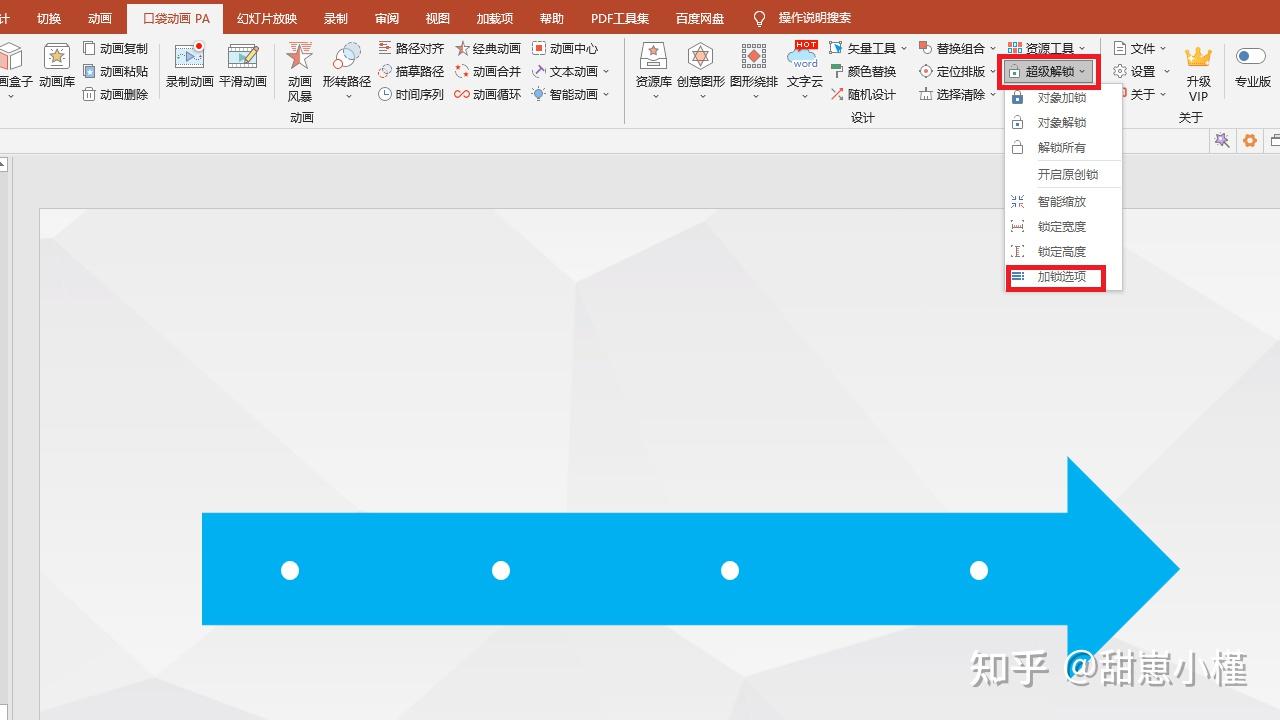Click 动画合并 merge animation

pos(488,71)
